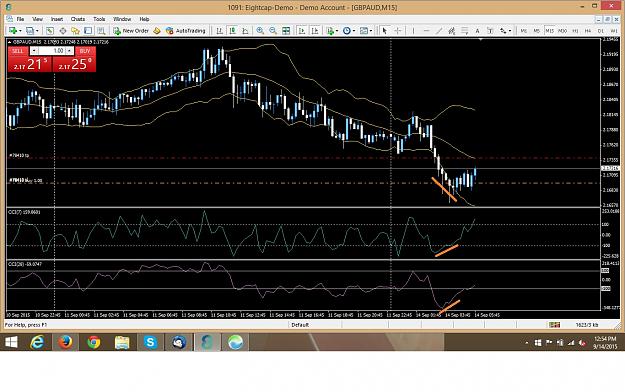Viewport: 625px width, 392px height.
Task: Switch chart to H4 timeframe
Action: (x=588, y=31)
